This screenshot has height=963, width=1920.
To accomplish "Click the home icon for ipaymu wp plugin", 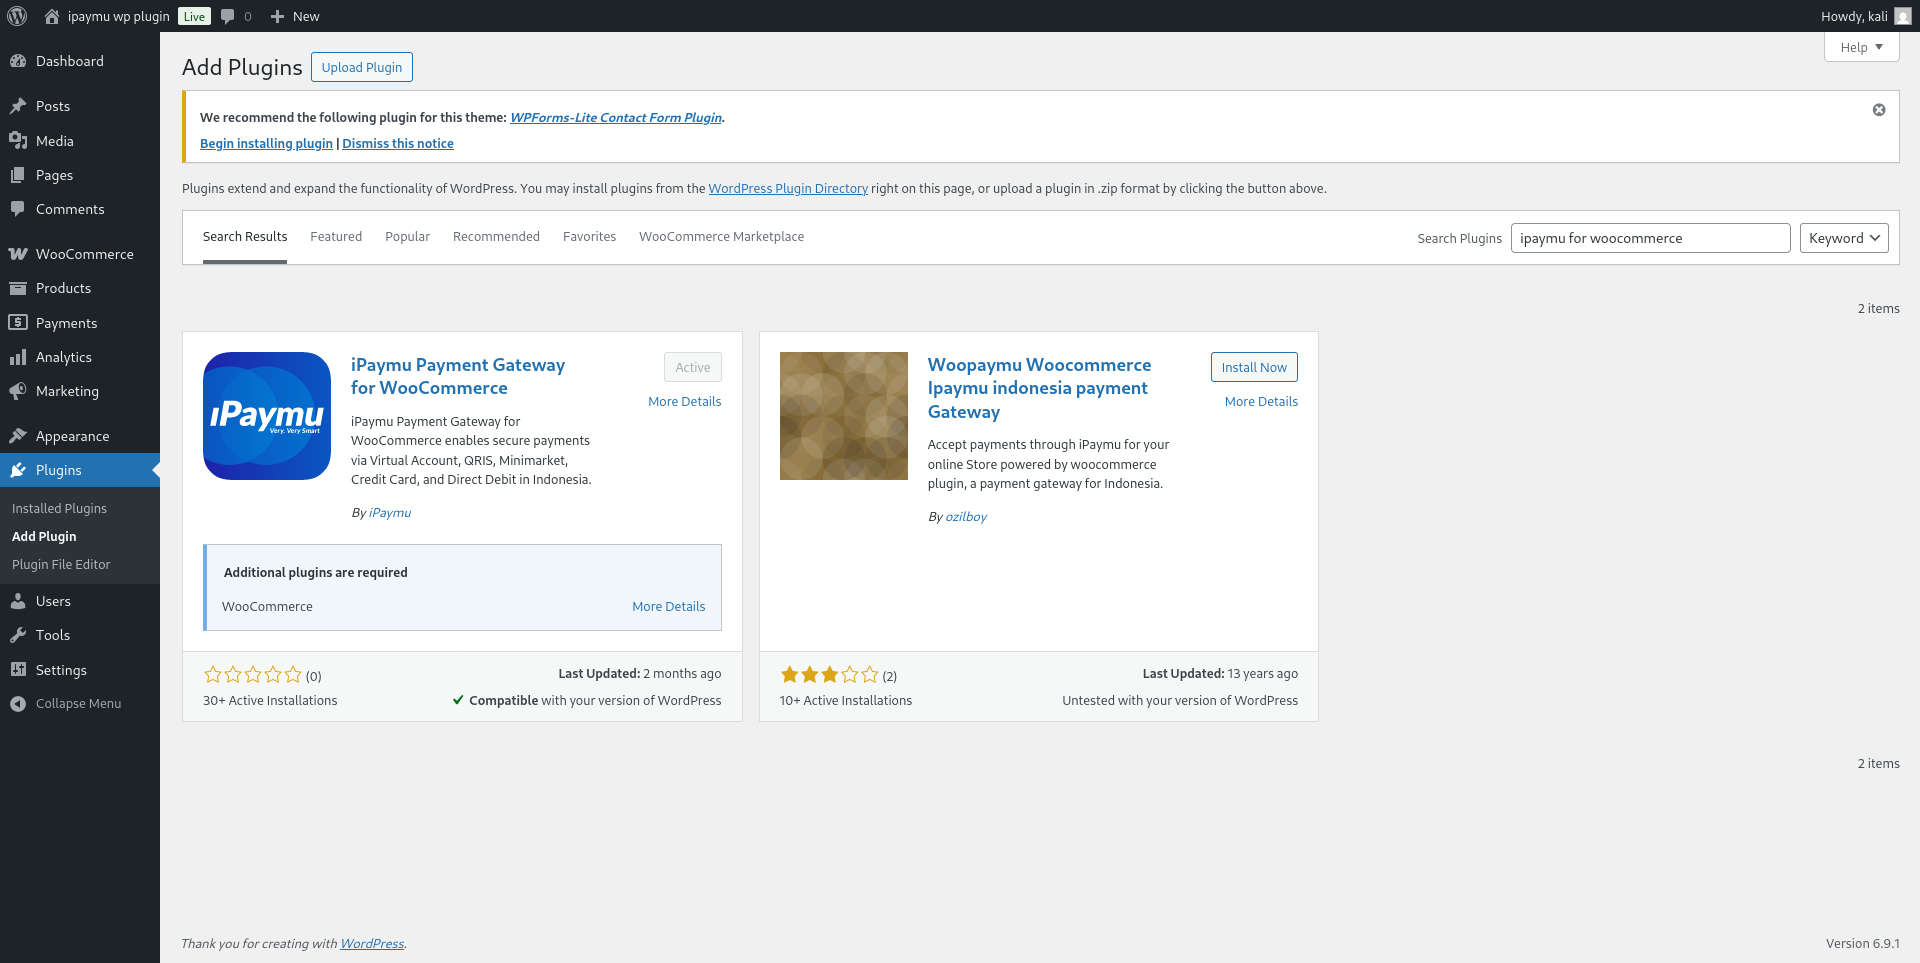I will pos(52,16).
